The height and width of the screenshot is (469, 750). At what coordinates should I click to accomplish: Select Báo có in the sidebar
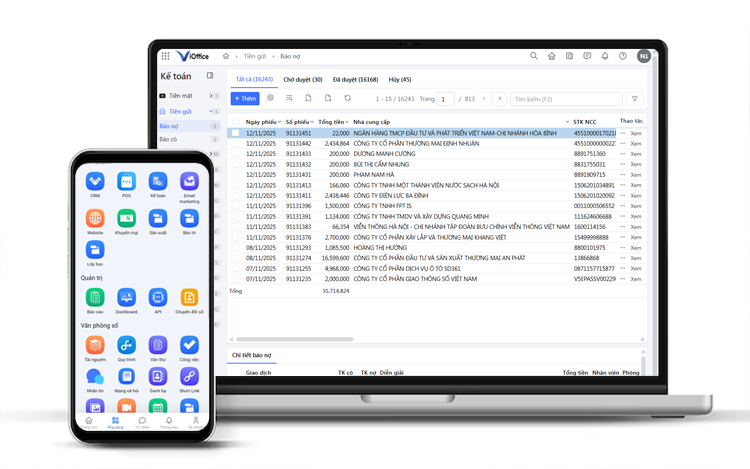pyautogui.click(x=168, y=139)
